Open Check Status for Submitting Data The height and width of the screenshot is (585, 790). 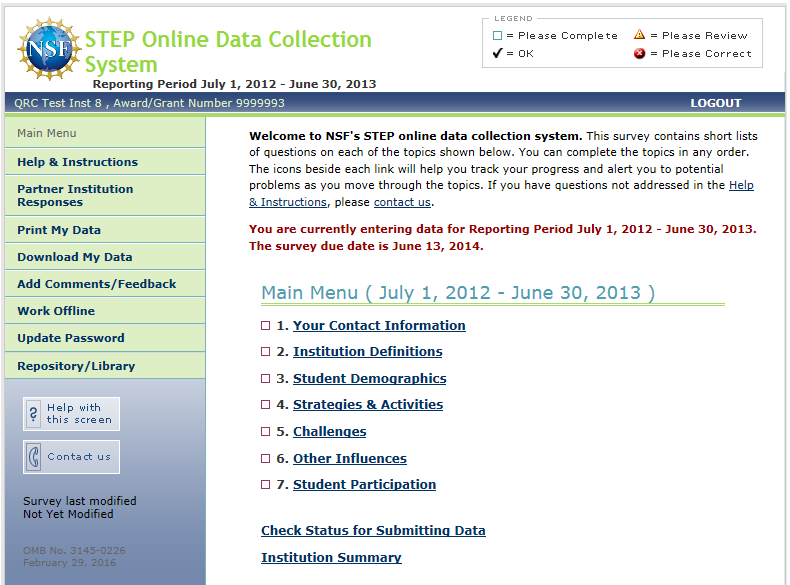pyautogui.click(x=373, y=531)
